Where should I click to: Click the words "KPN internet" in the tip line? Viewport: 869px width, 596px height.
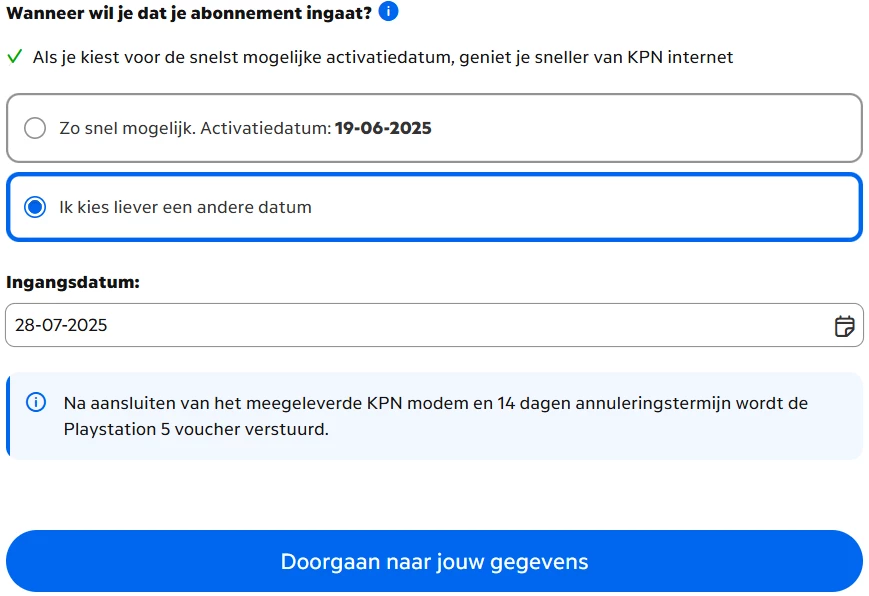[x=680, y=57]
